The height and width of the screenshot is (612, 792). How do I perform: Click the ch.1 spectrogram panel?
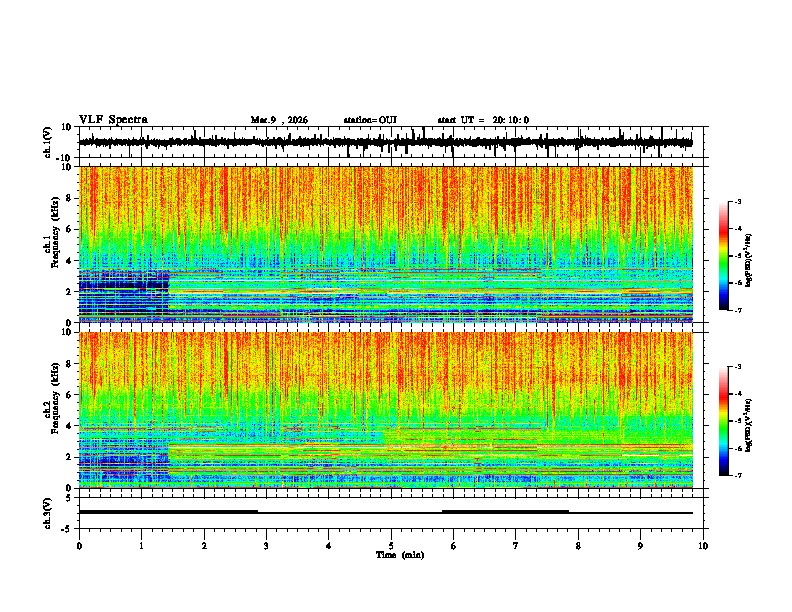pos(386,244)
